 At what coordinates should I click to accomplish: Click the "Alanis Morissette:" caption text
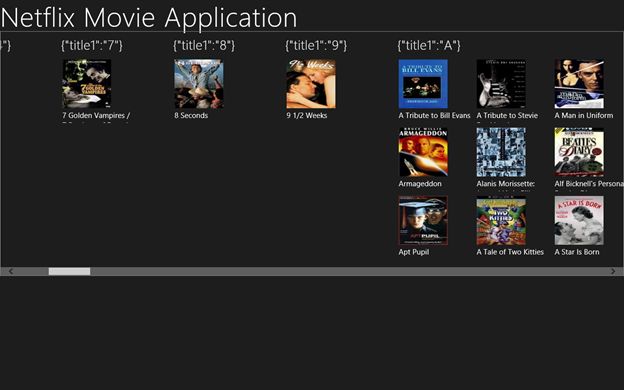(x=506, y=184)
